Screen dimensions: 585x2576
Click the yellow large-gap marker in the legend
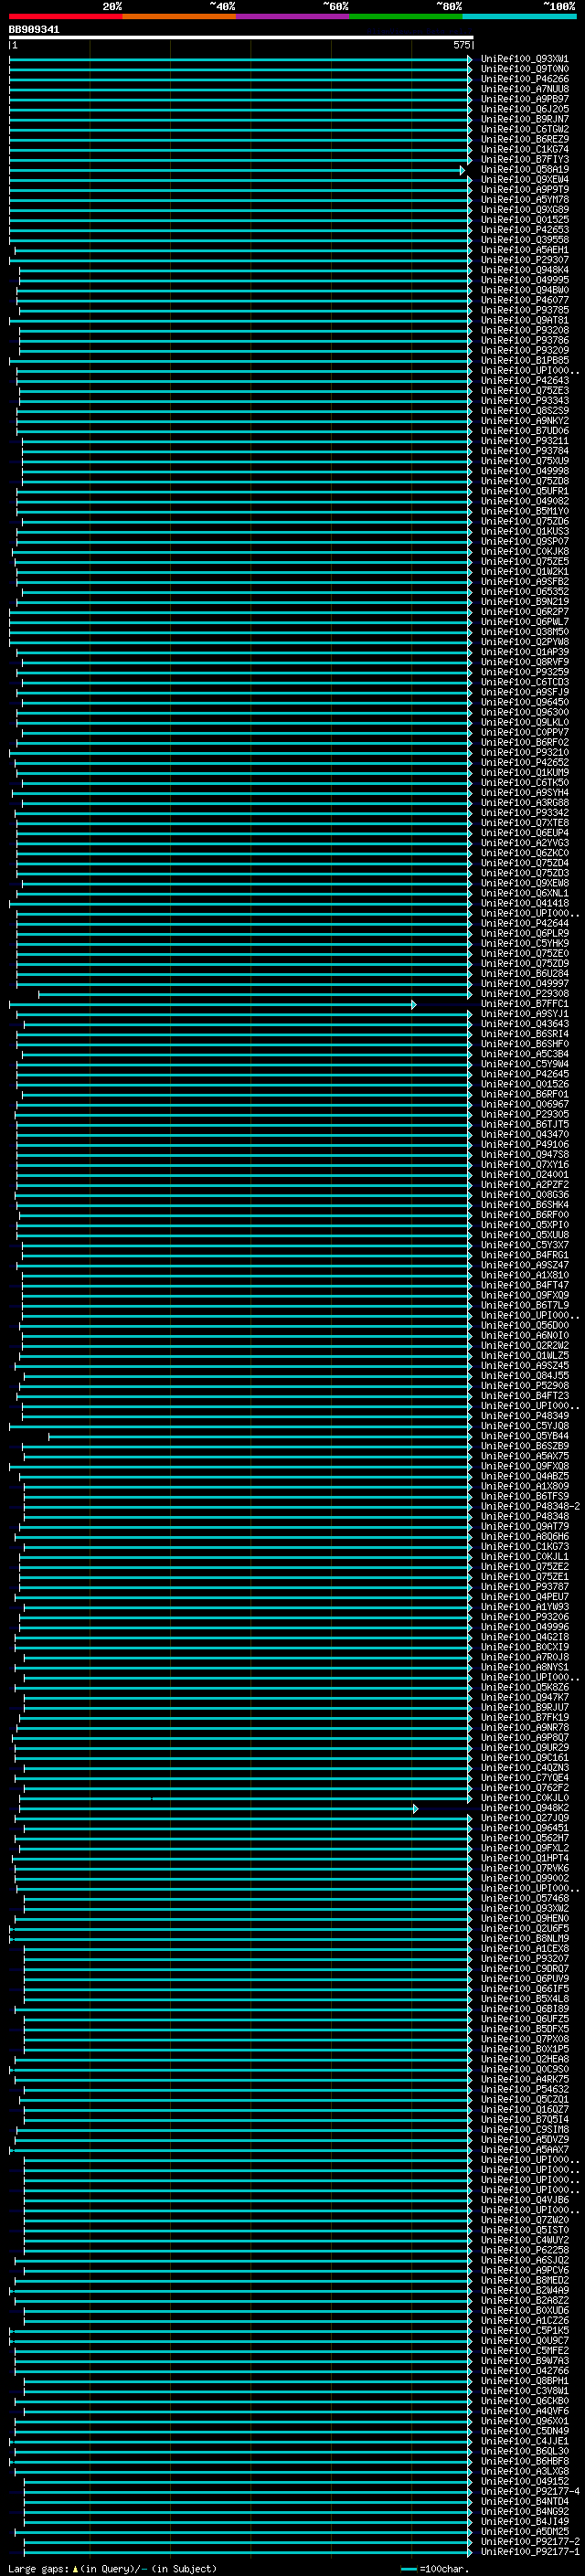click(76, 2568)
